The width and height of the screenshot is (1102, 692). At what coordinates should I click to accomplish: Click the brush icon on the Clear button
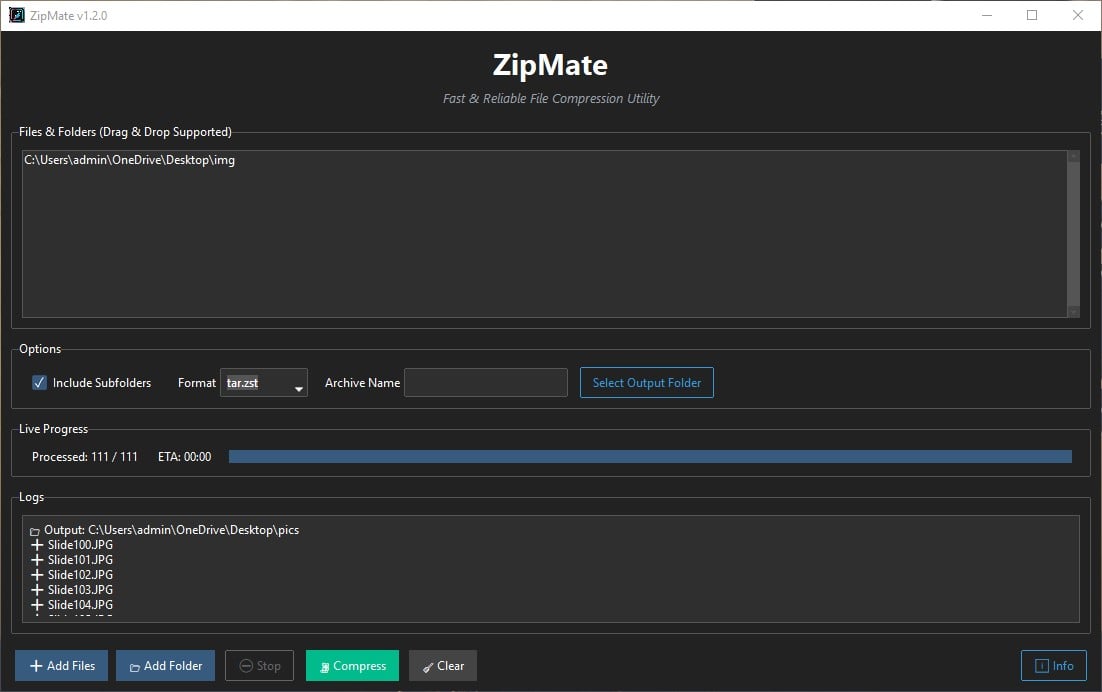pos(427,665)
